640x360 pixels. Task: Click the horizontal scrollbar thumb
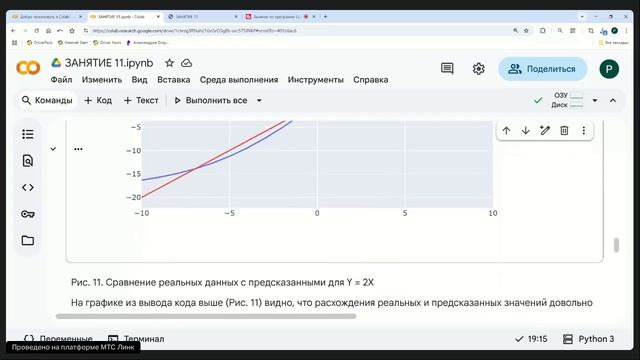click(x=206, y=316)
